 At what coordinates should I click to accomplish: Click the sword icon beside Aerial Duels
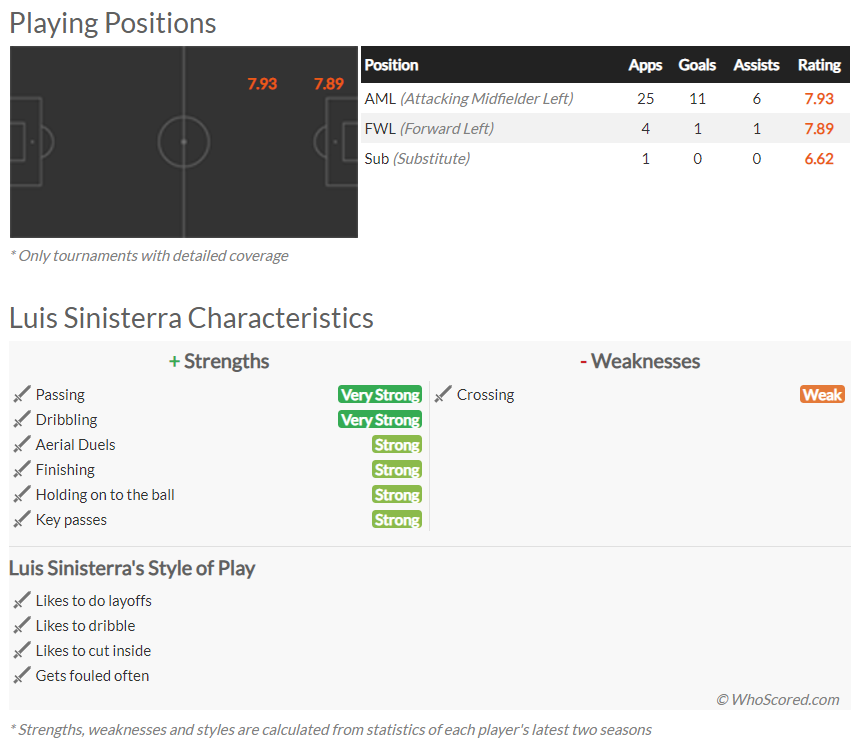point(22,444)
